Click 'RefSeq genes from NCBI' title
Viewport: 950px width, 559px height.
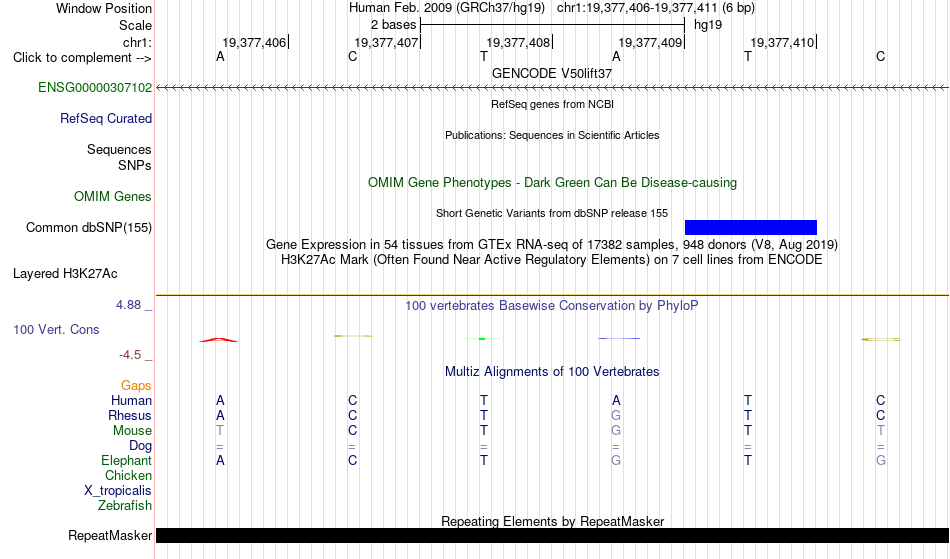pyautogui.click(x=553, y=104)
